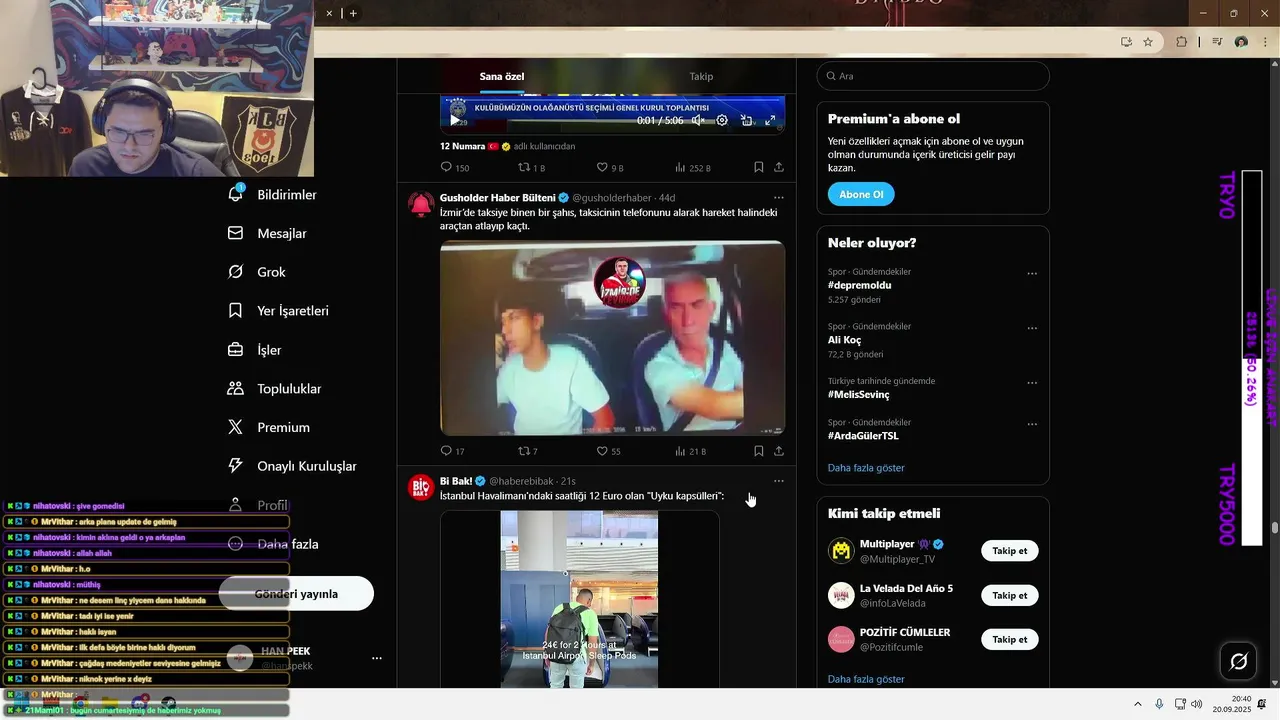1280x720 pixels.
Task: Open the floating Grok button
Action: point(1238,662)
